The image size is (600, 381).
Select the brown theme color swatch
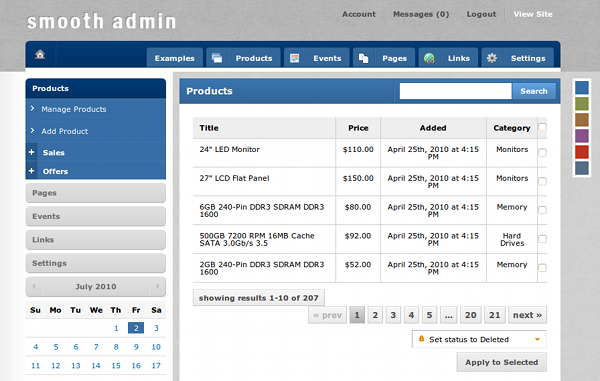point(582,120)
